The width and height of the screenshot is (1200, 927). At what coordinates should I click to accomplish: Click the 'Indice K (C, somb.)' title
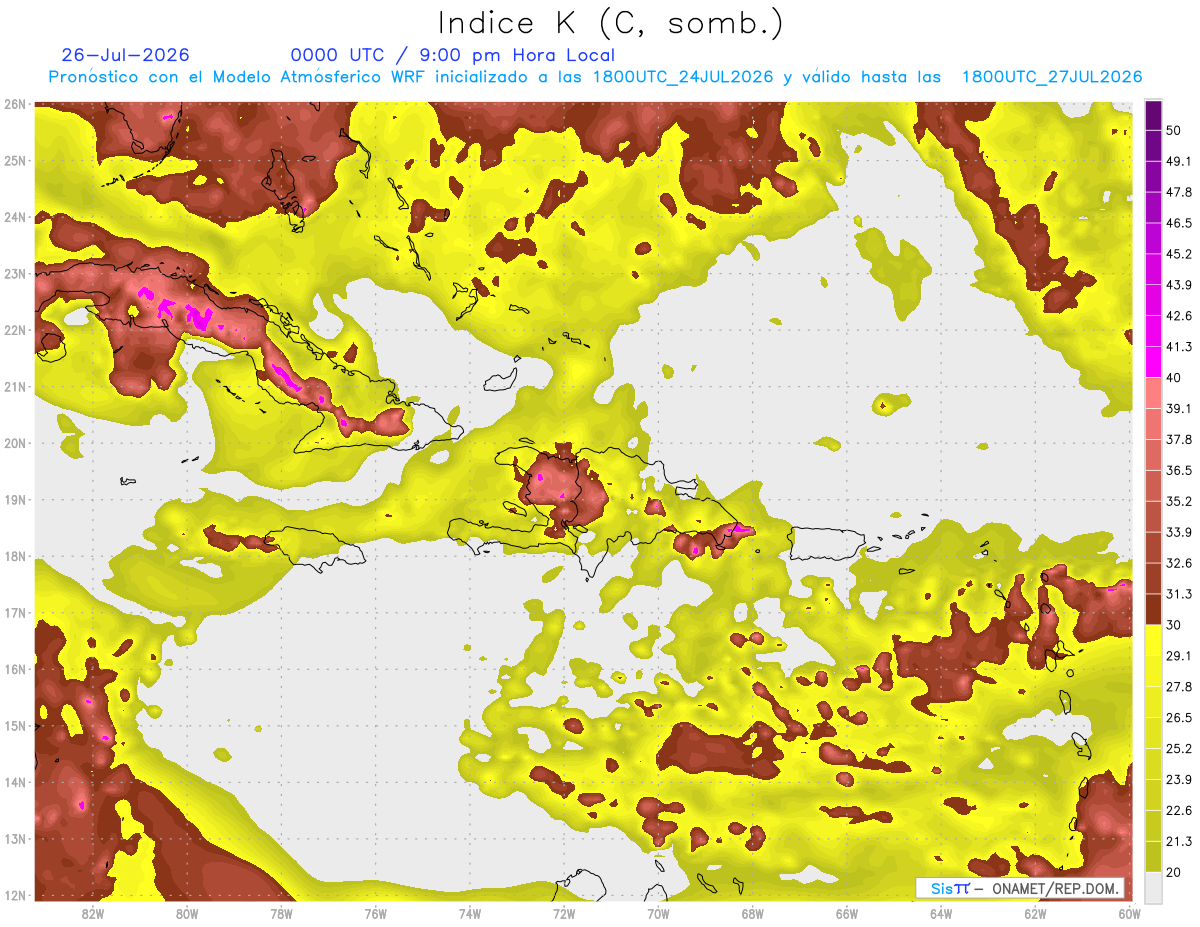pos(611,23)
